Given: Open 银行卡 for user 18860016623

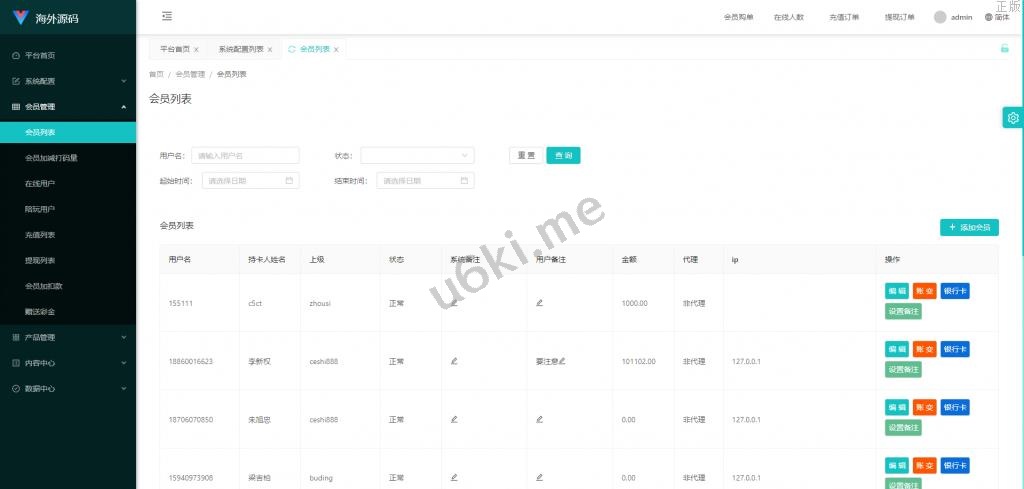Looking at the screenshot, I should tap(954, 349).
